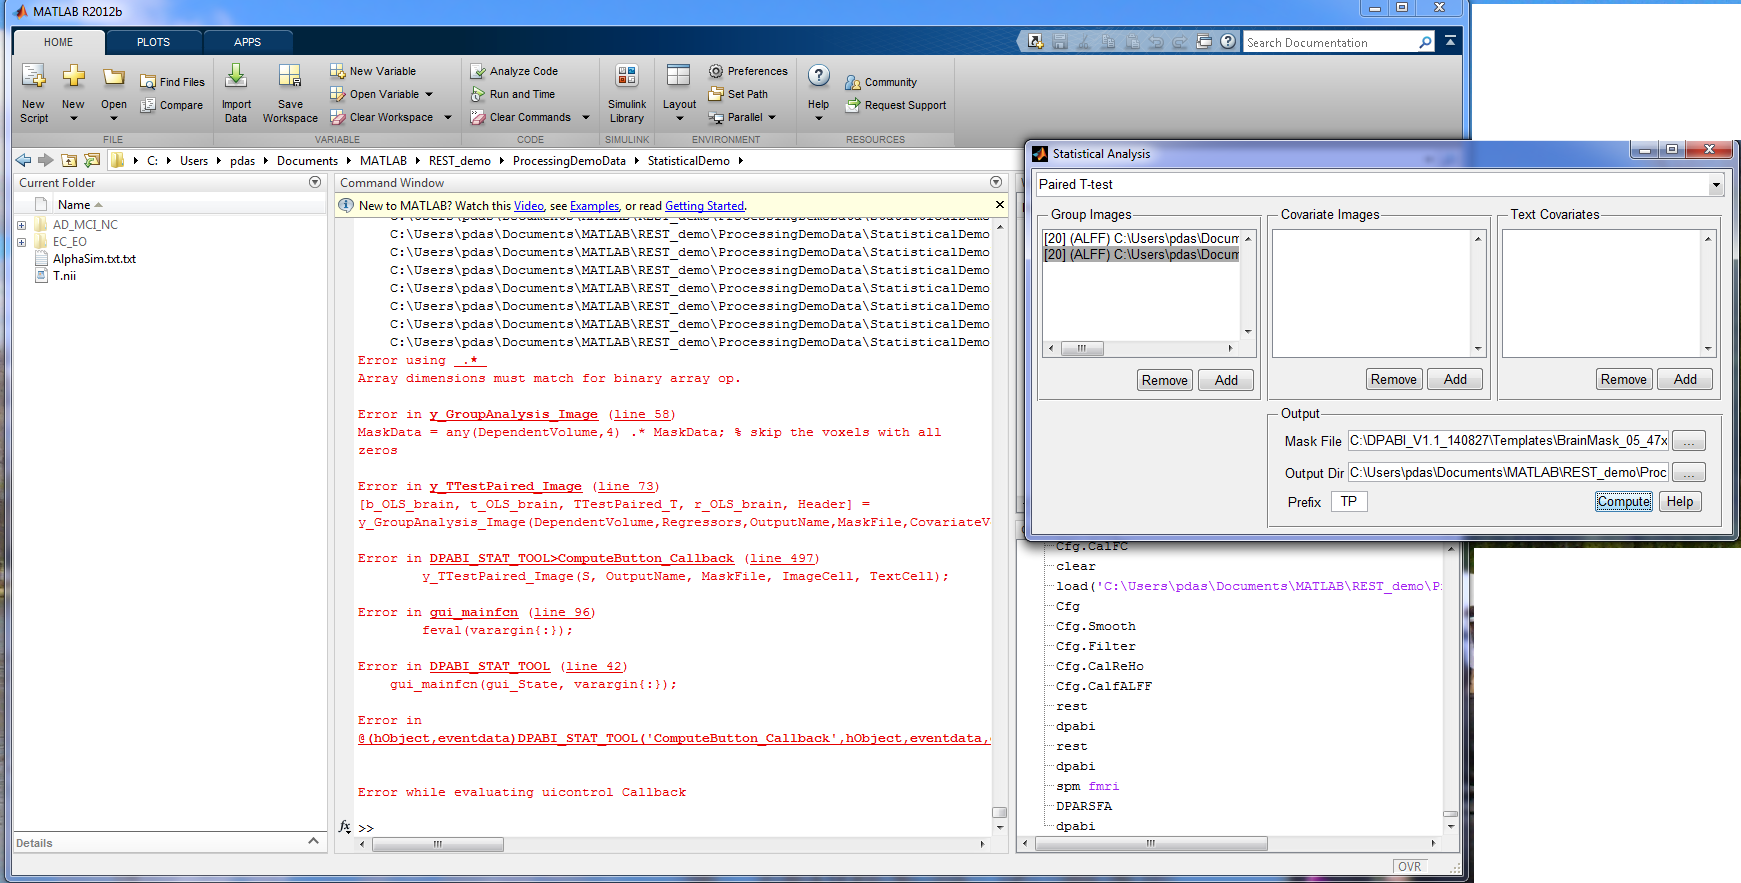Click the line 497 error link

[x=782, y=558]
